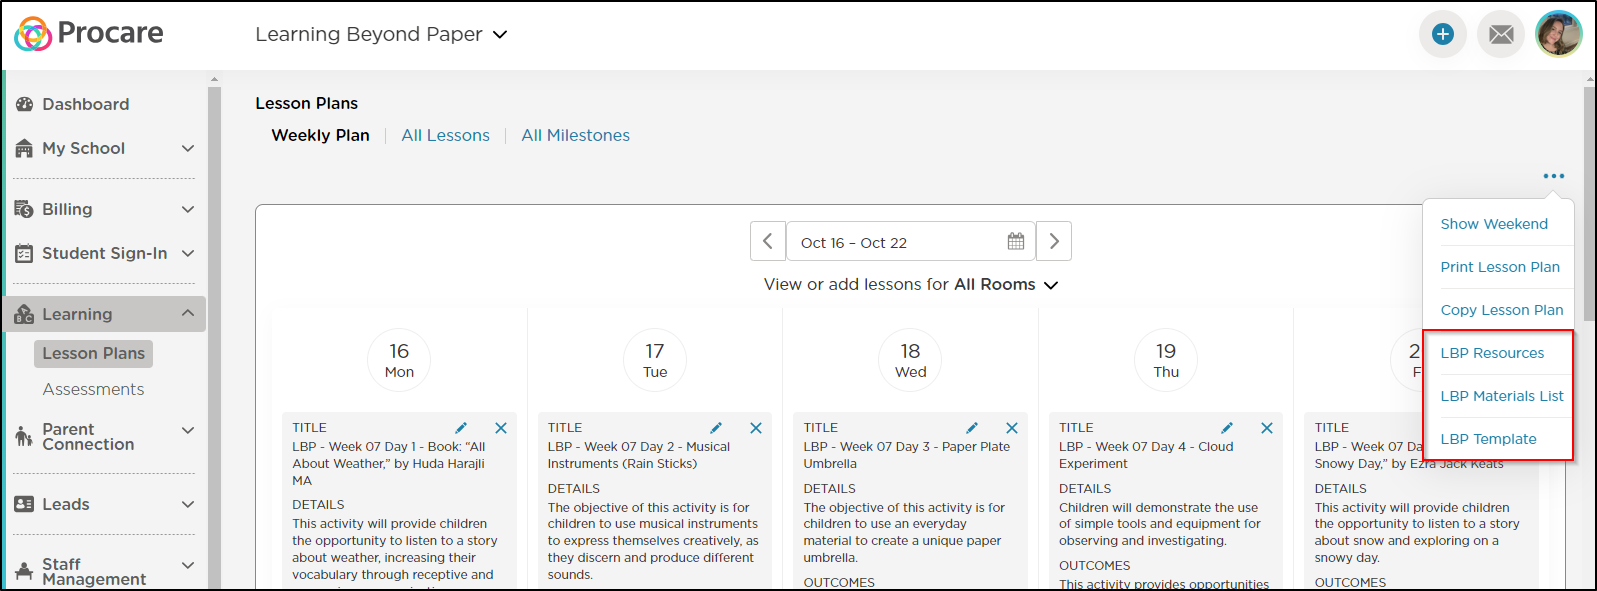Expand the Student Sign-In chevron
Screen dimensions: 1597x591
point(187,253)
